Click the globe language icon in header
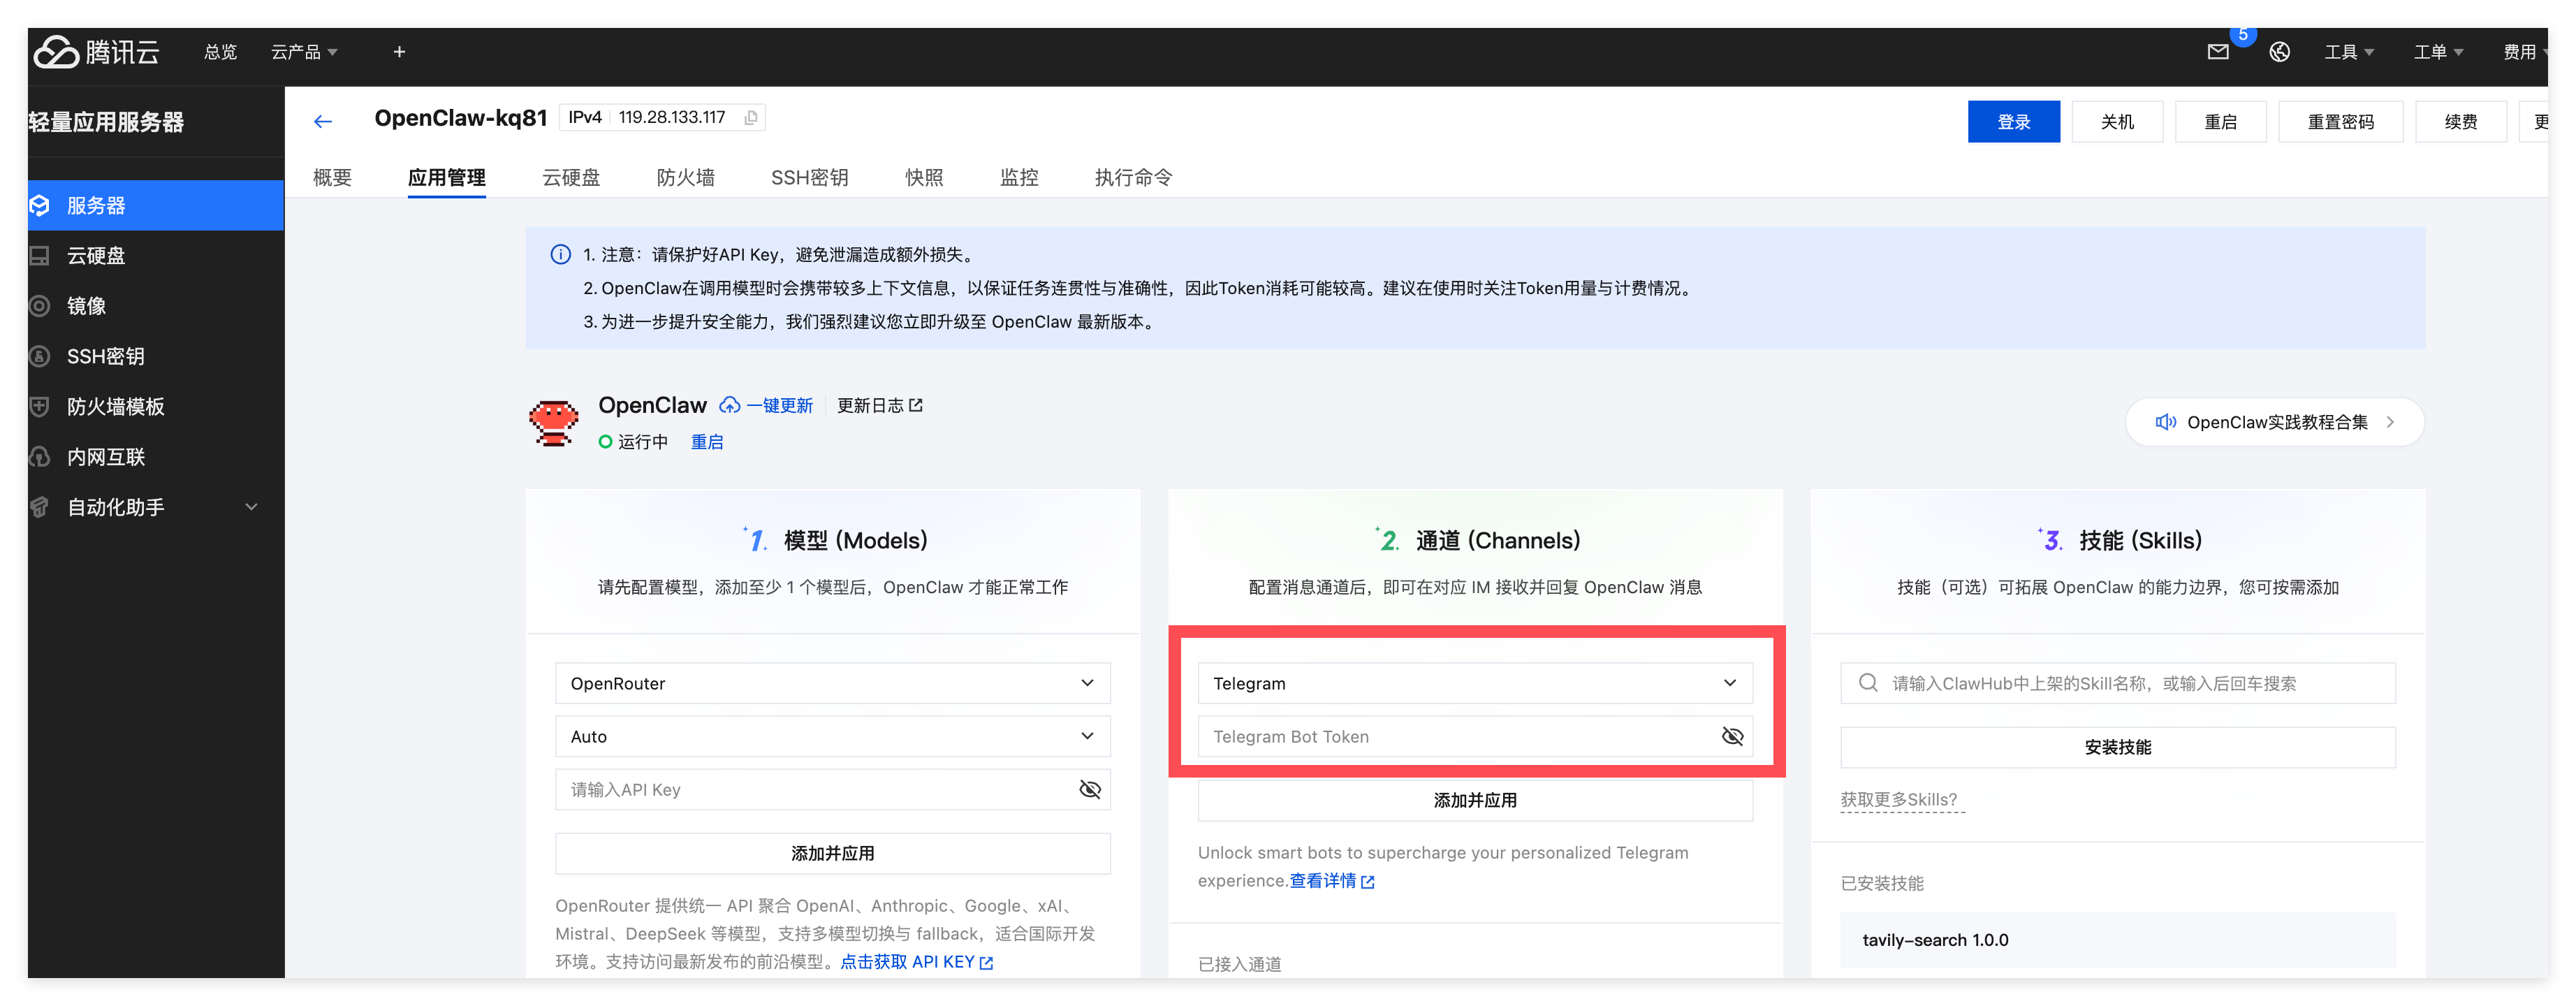Viewport: 2576px width, 1006px height. [2279, 52]
